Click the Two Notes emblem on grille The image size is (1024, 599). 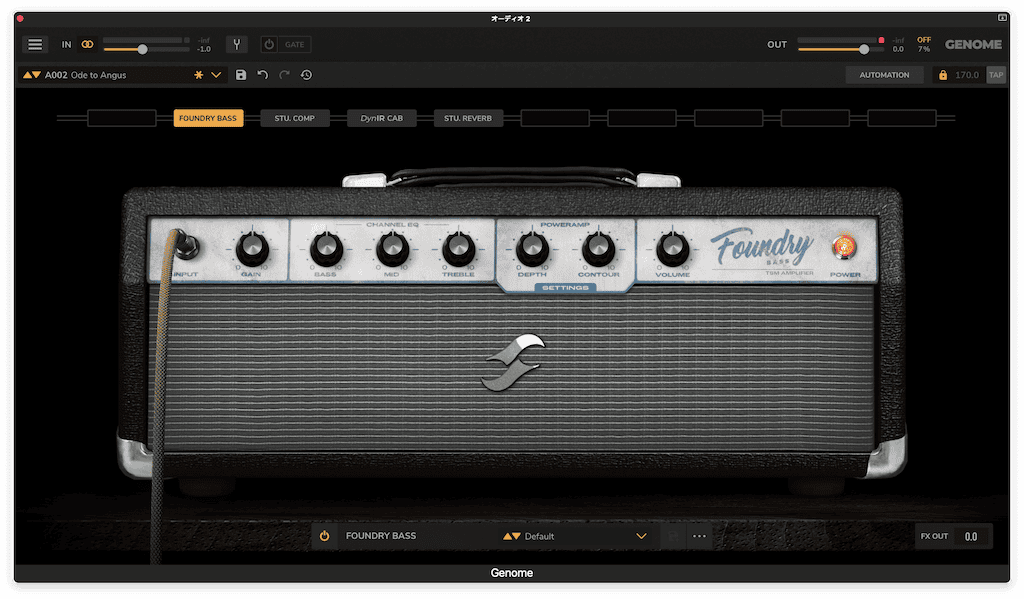pyautogui.click(x=513, y=363)
